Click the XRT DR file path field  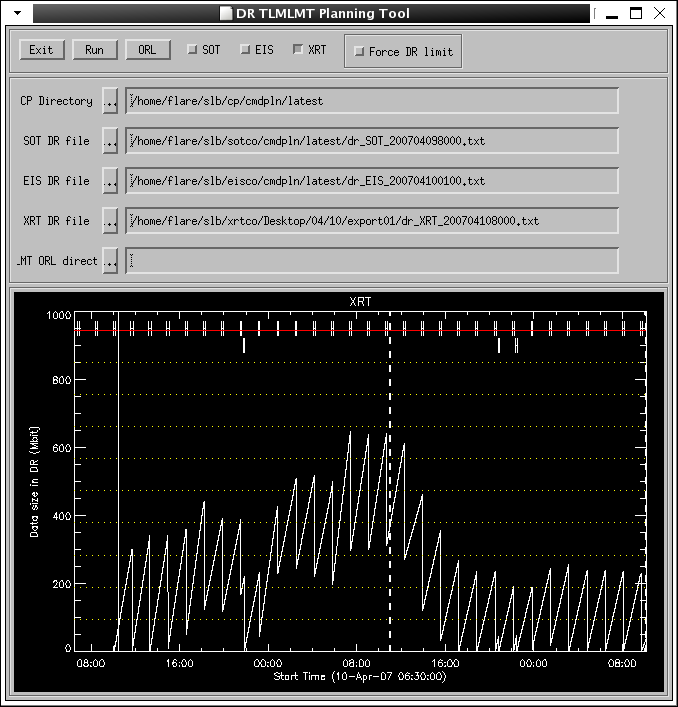tap(372, 221)
